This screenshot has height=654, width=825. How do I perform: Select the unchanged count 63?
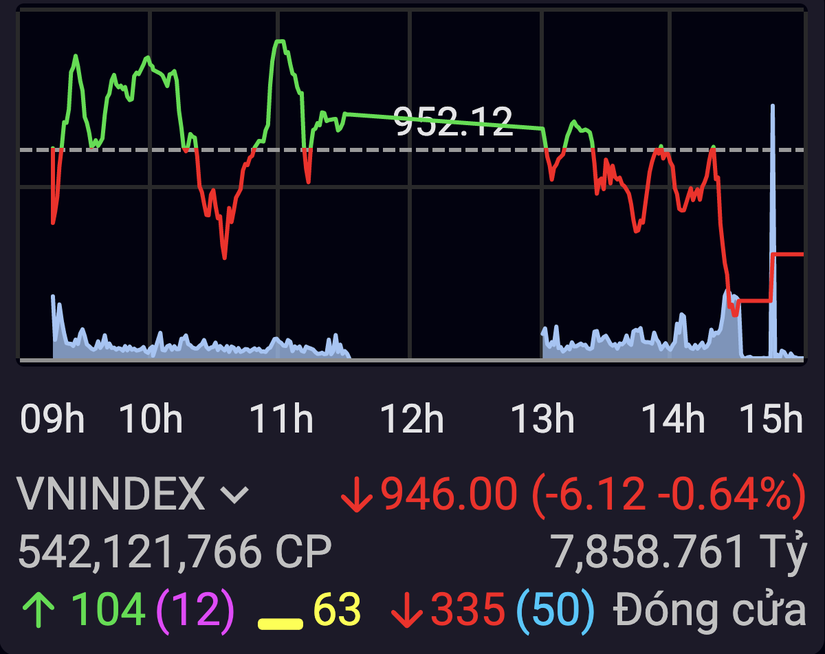337,609
